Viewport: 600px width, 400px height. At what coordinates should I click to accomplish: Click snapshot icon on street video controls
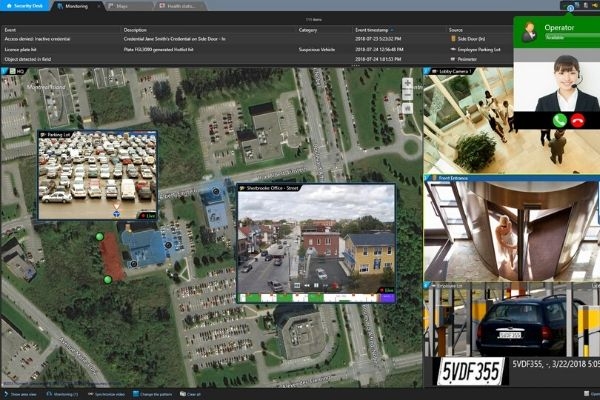(297, 286)
